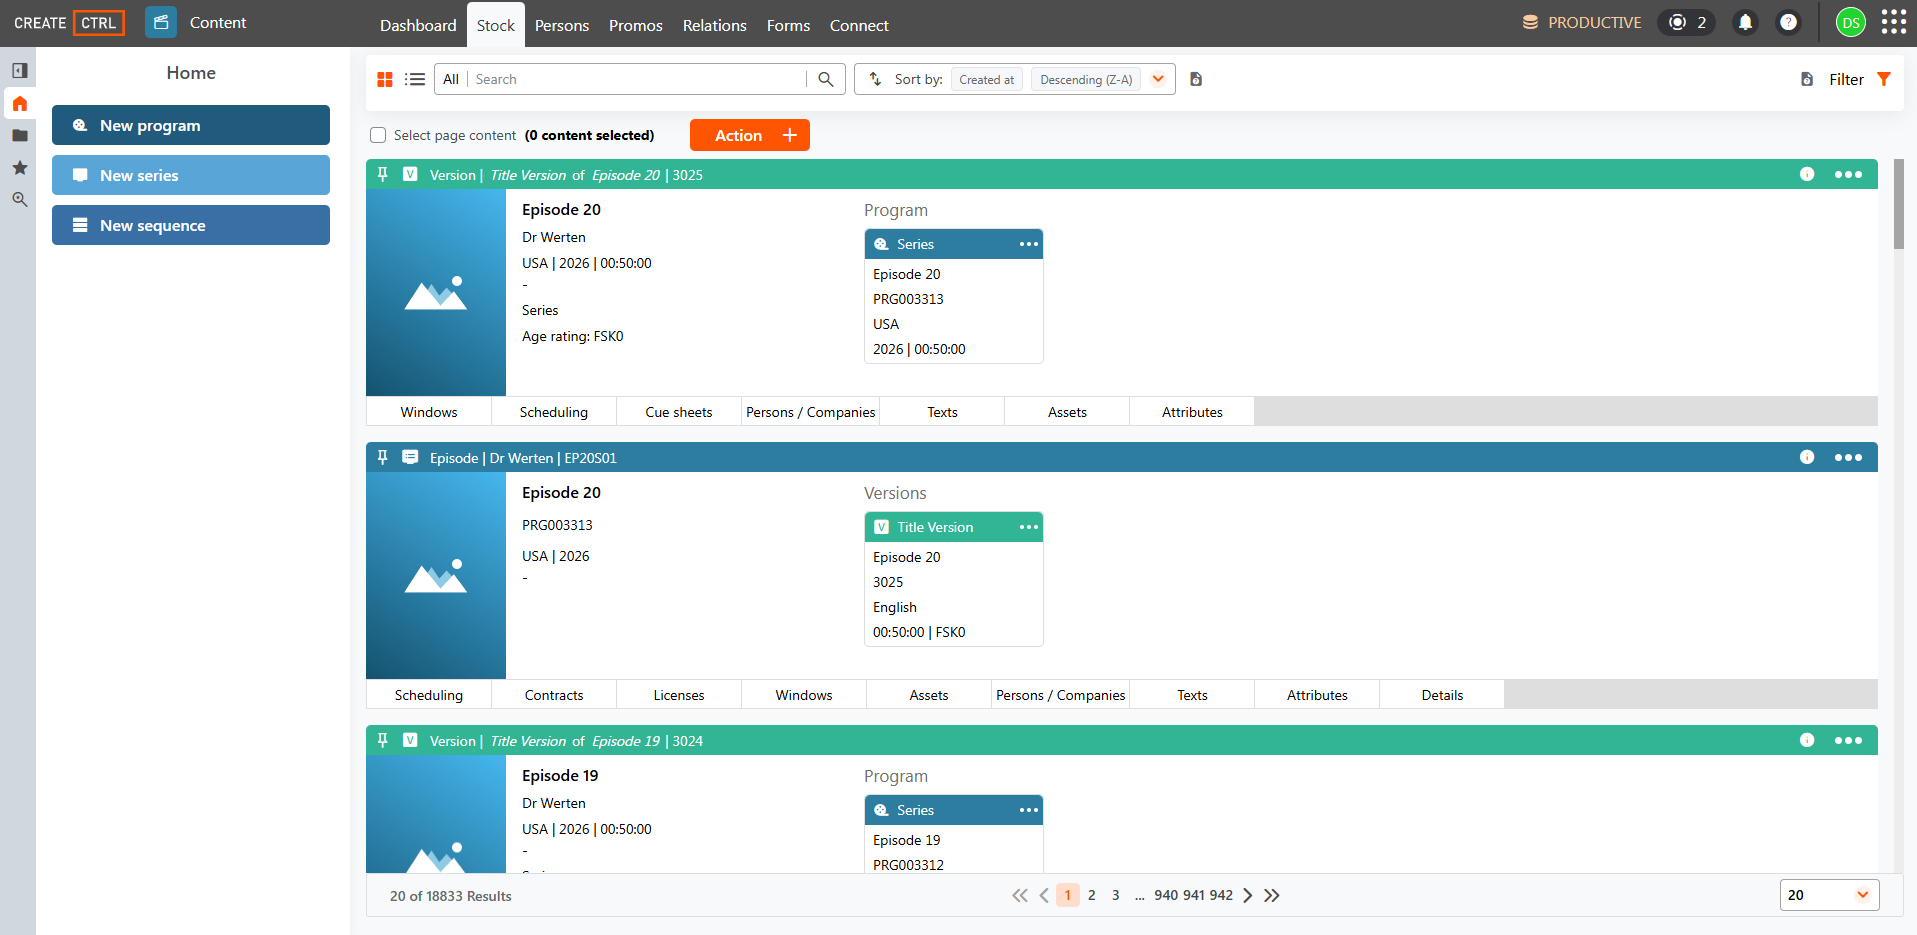Open the Relations tab
Screen dimensions: 1917x935
tap(715, 25)
